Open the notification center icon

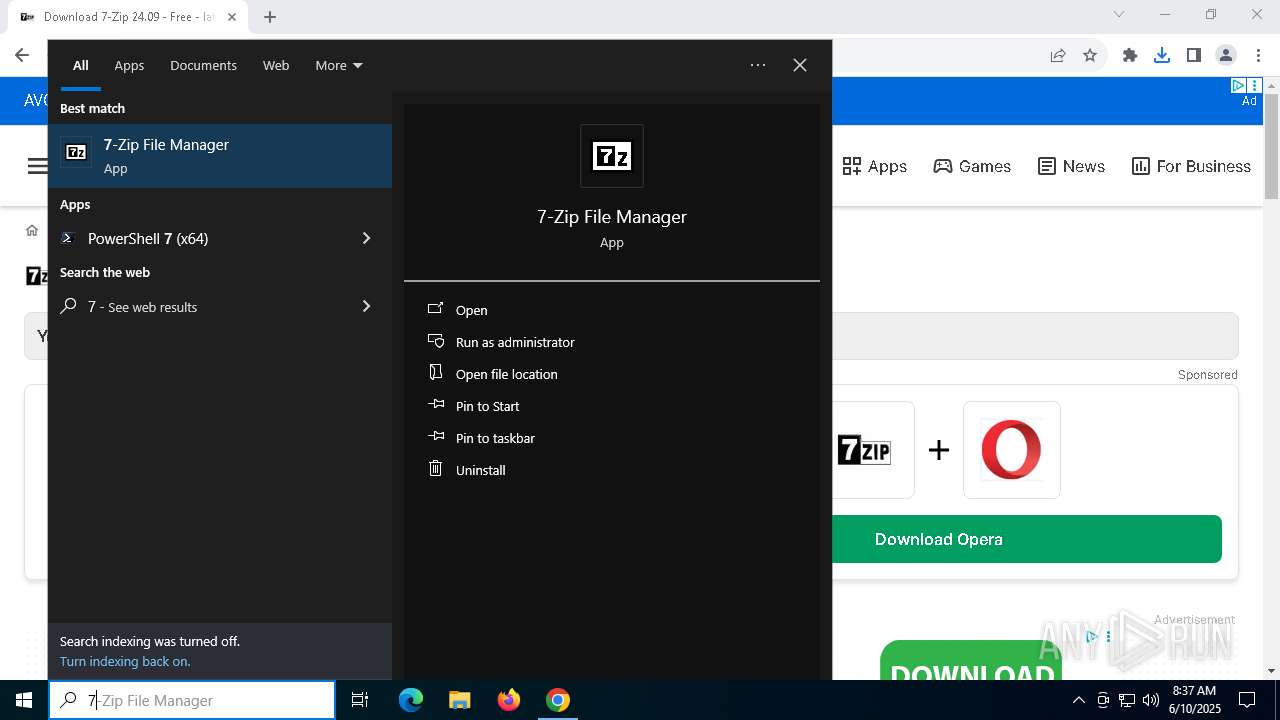(1247, 700)
